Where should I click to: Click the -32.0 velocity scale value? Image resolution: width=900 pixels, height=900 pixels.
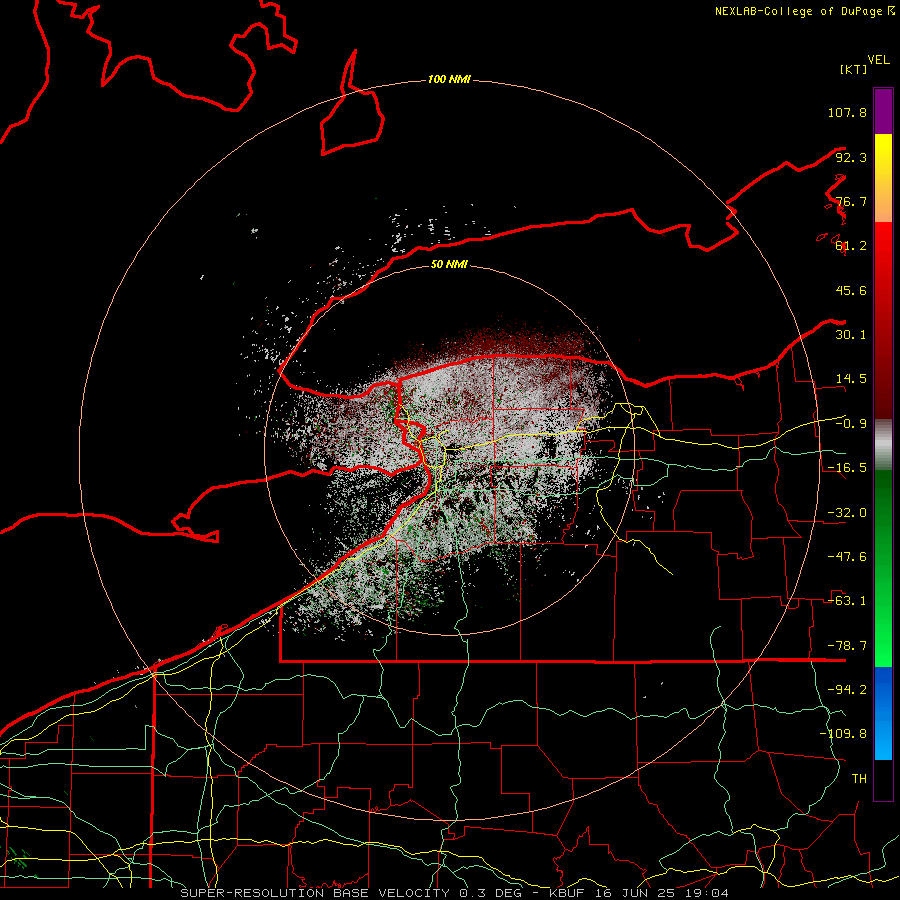click(847, 513)
